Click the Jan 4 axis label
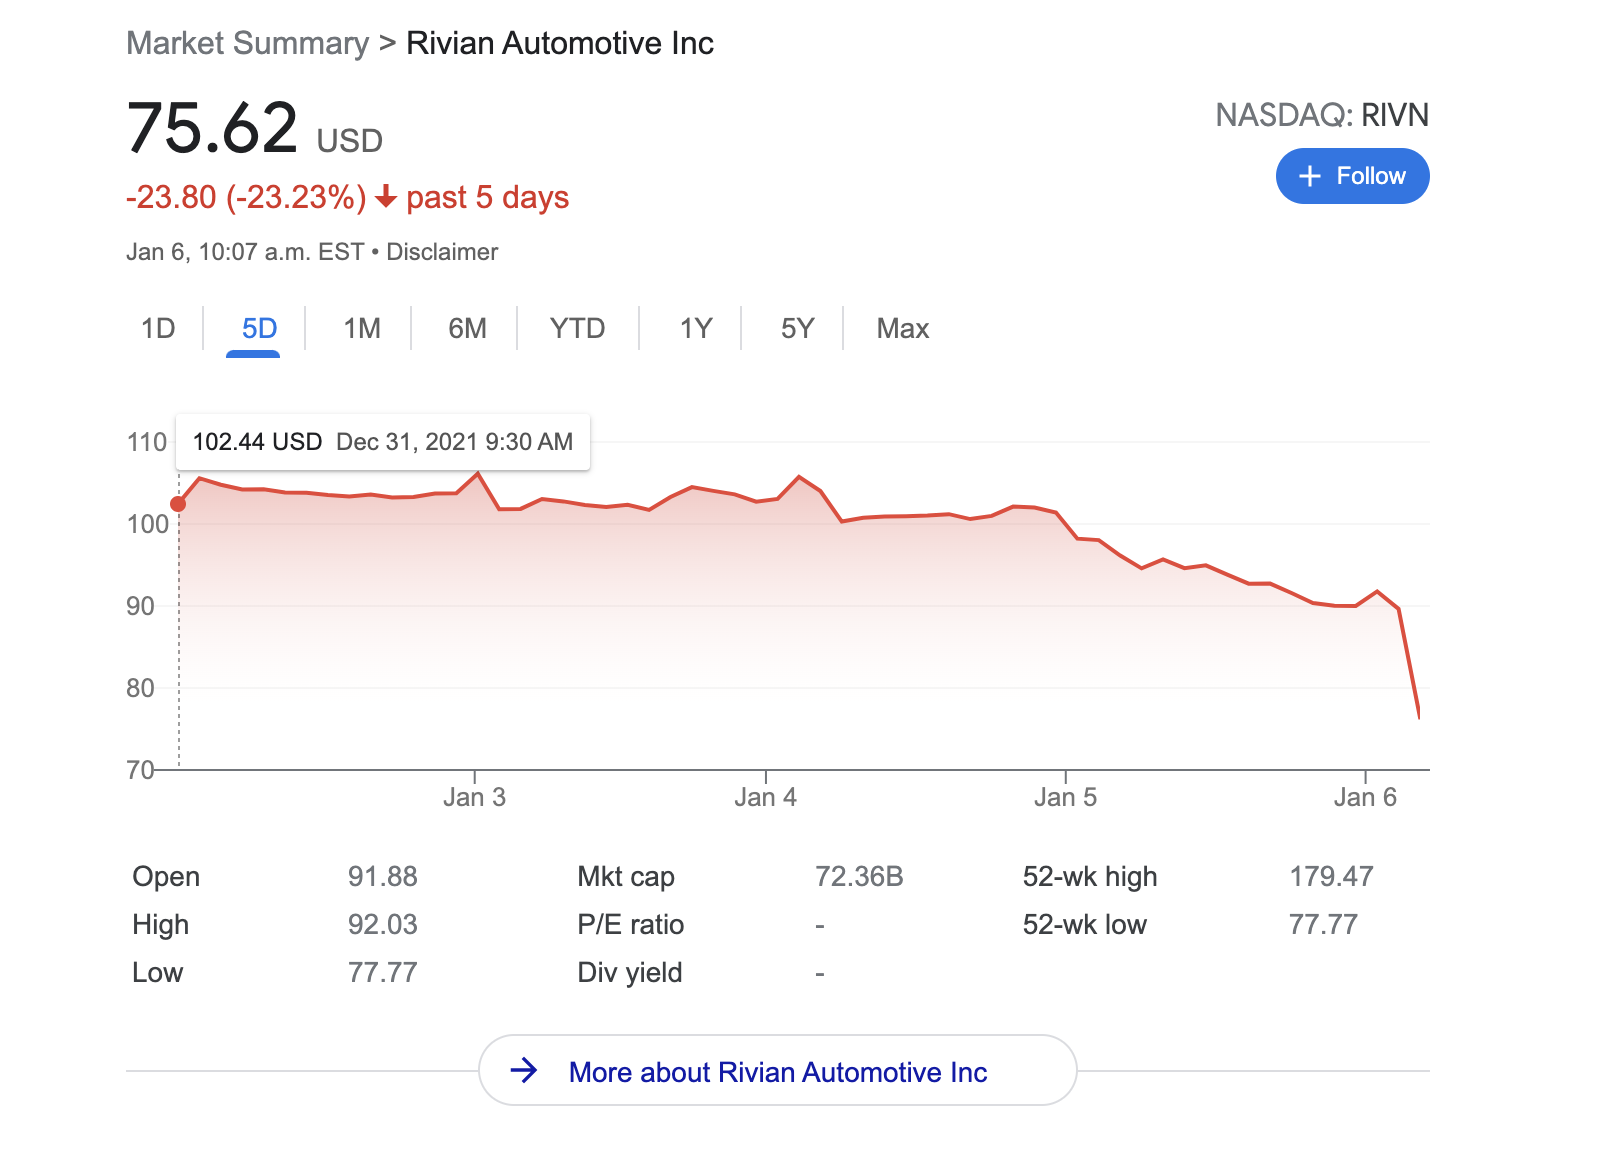This screenshot has width=1620, height=1160. [x=766, y=797]
